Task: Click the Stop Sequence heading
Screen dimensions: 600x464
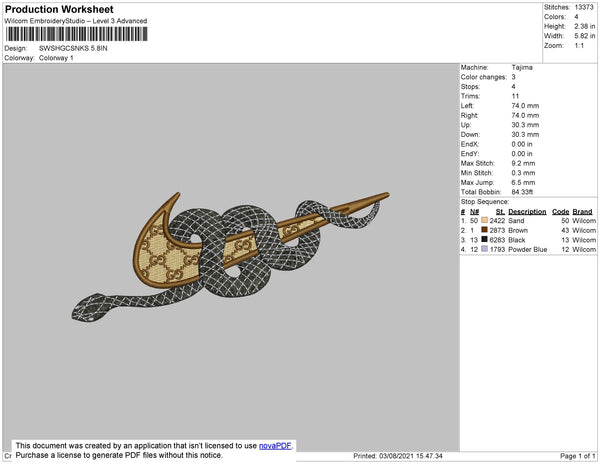Action: point(485,202)
